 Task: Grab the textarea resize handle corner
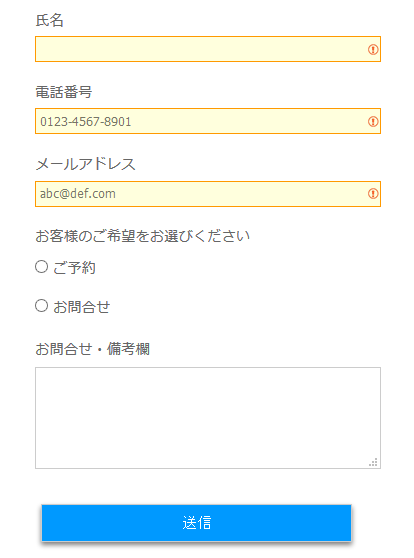click(x=373, y=462)
